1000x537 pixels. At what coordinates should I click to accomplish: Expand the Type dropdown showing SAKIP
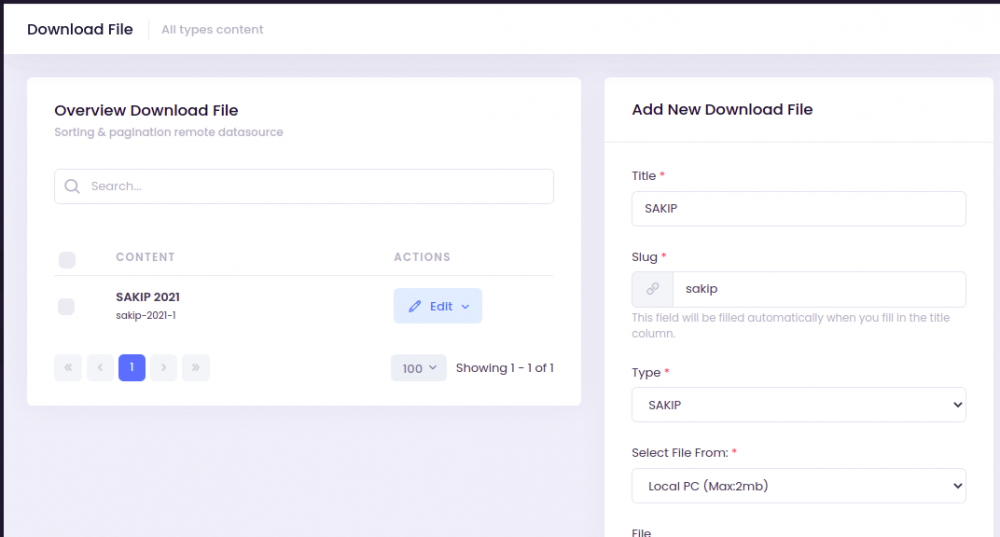798,405
